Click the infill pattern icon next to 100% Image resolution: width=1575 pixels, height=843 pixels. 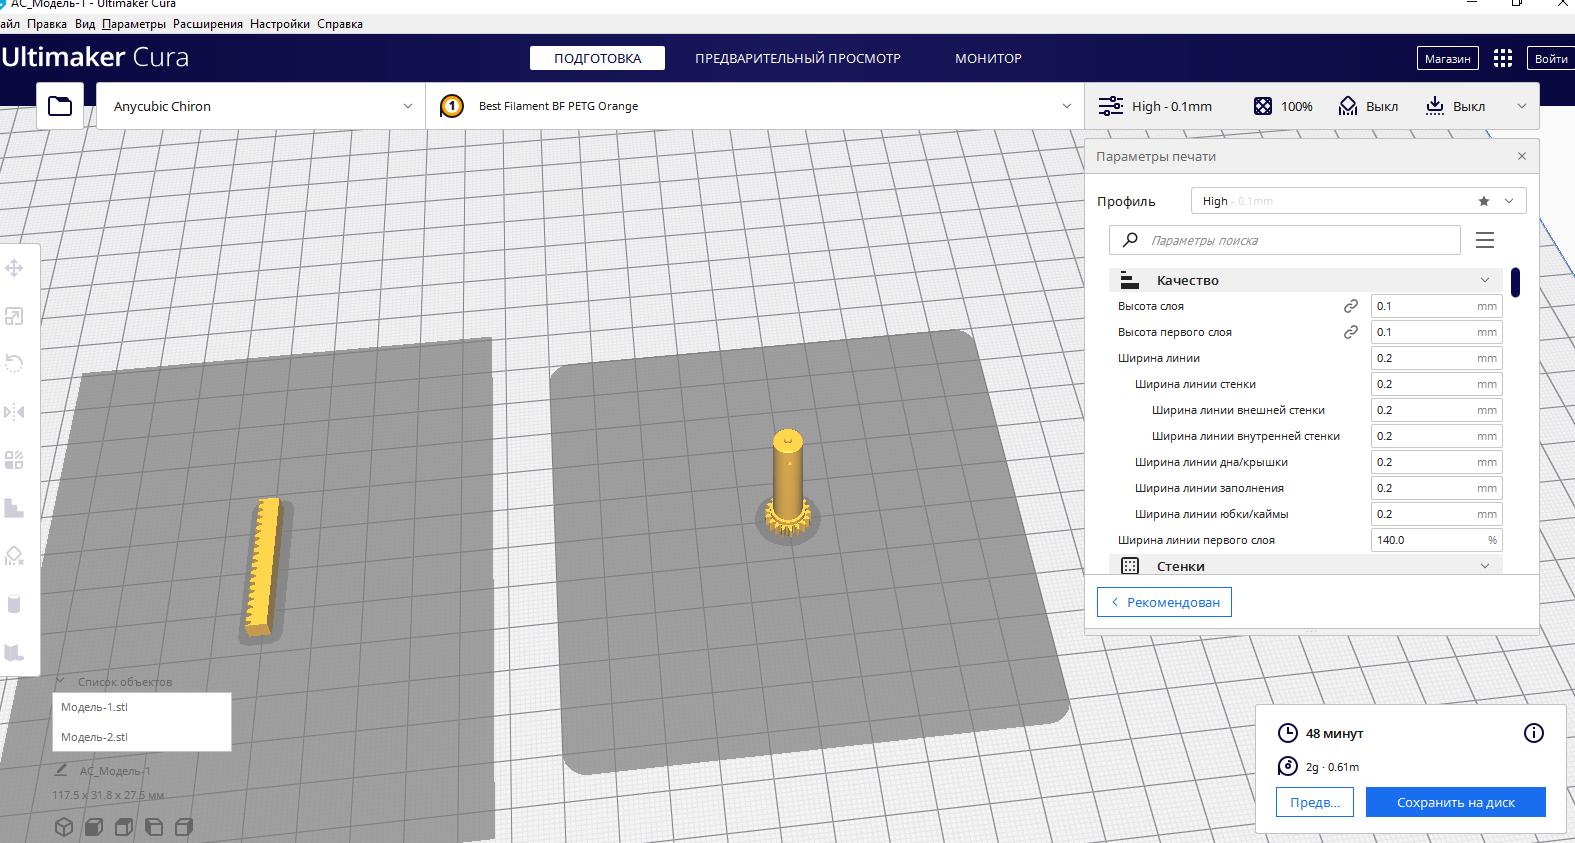tap(1263, 106)
